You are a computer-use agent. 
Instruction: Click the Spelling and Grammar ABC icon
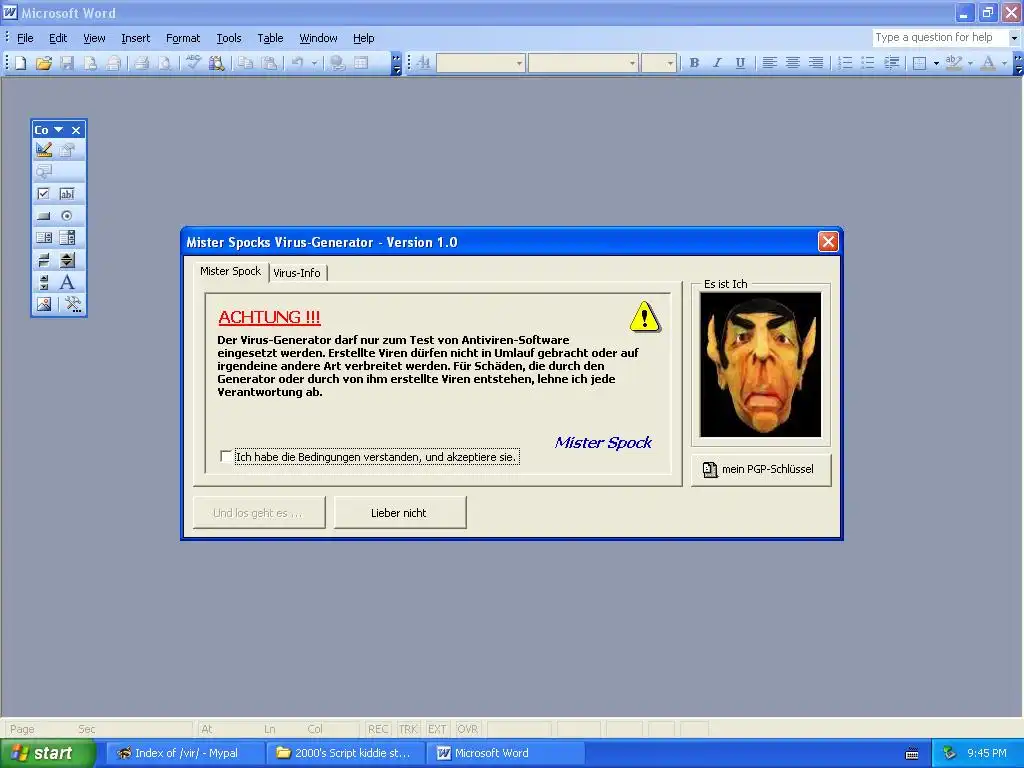coord(193,63)
